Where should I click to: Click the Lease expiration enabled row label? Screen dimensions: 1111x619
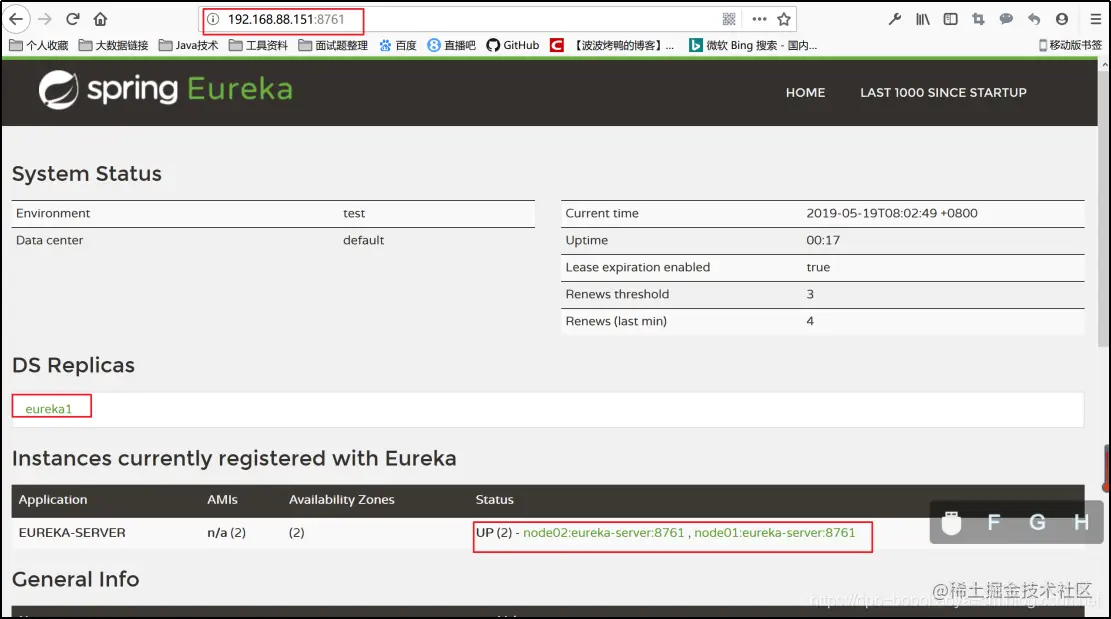pos(638,267)
